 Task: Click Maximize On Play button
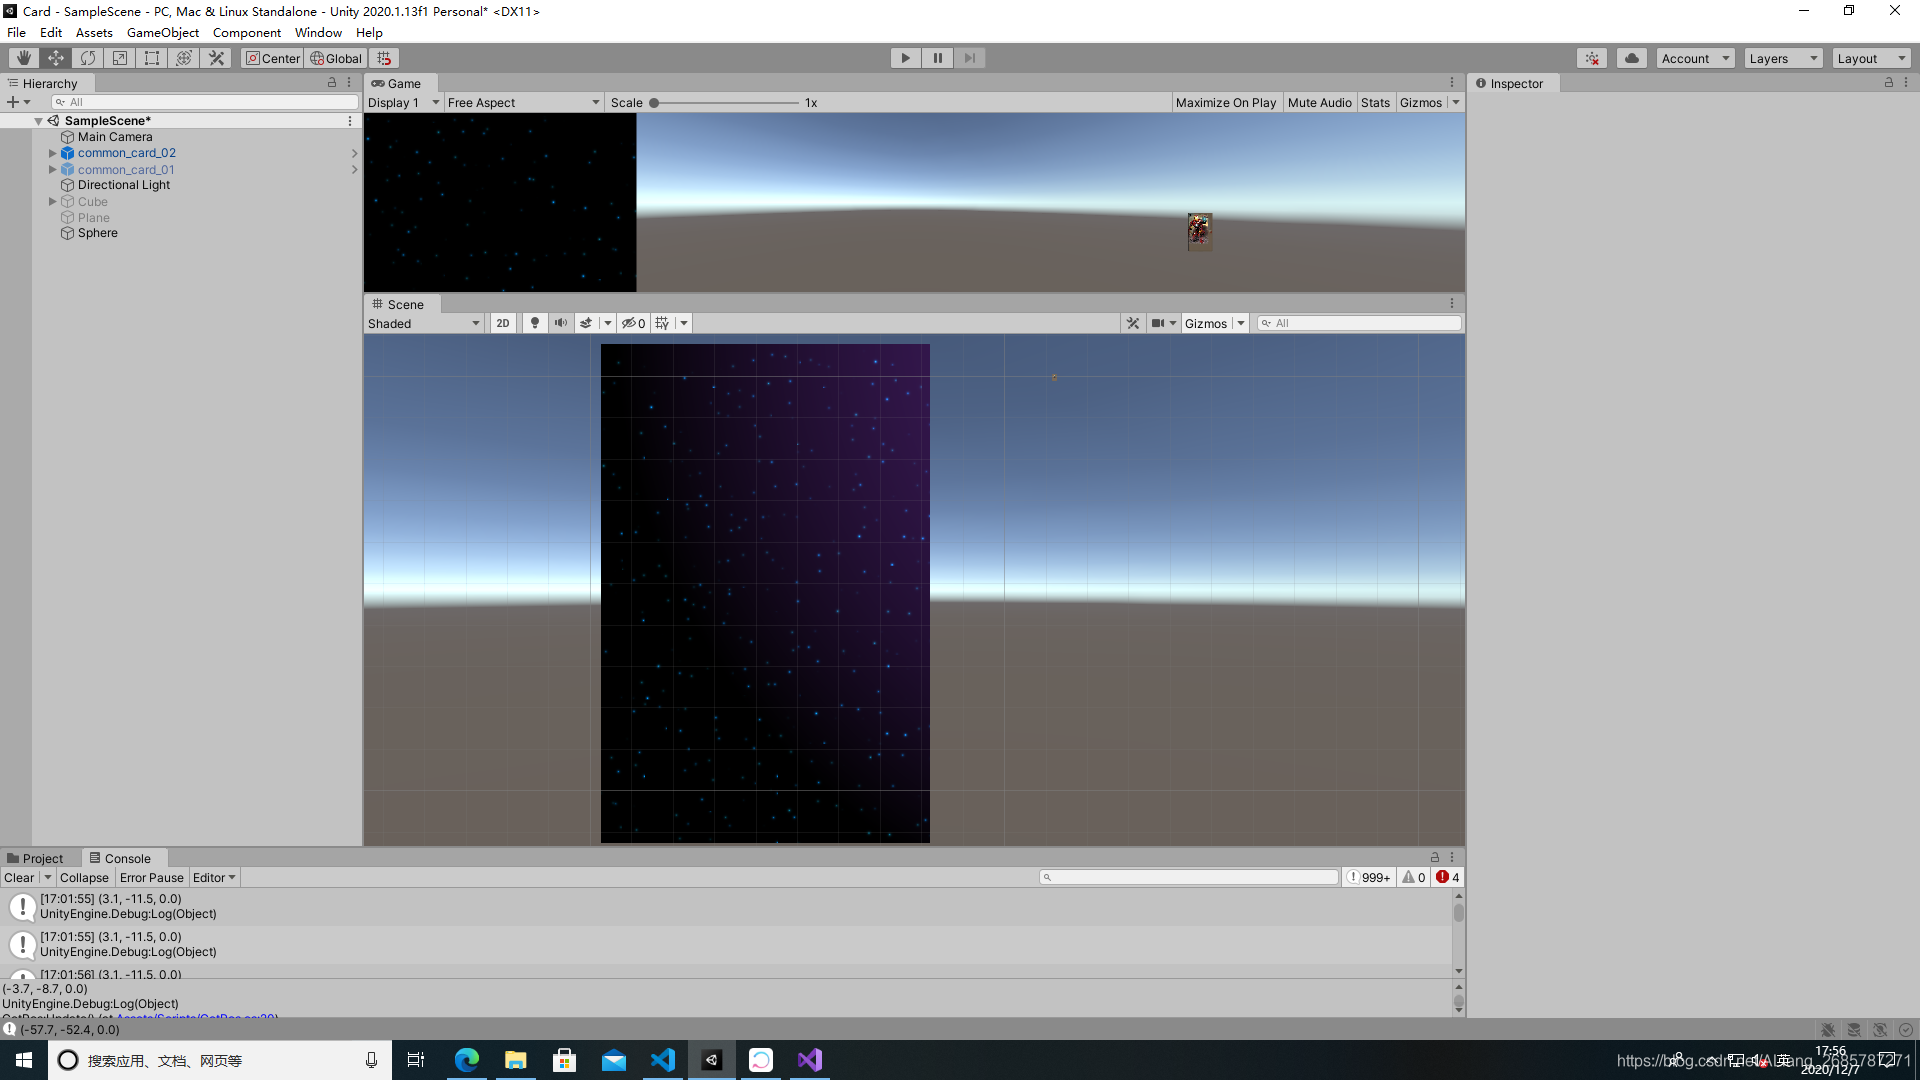pos(1225,102)
